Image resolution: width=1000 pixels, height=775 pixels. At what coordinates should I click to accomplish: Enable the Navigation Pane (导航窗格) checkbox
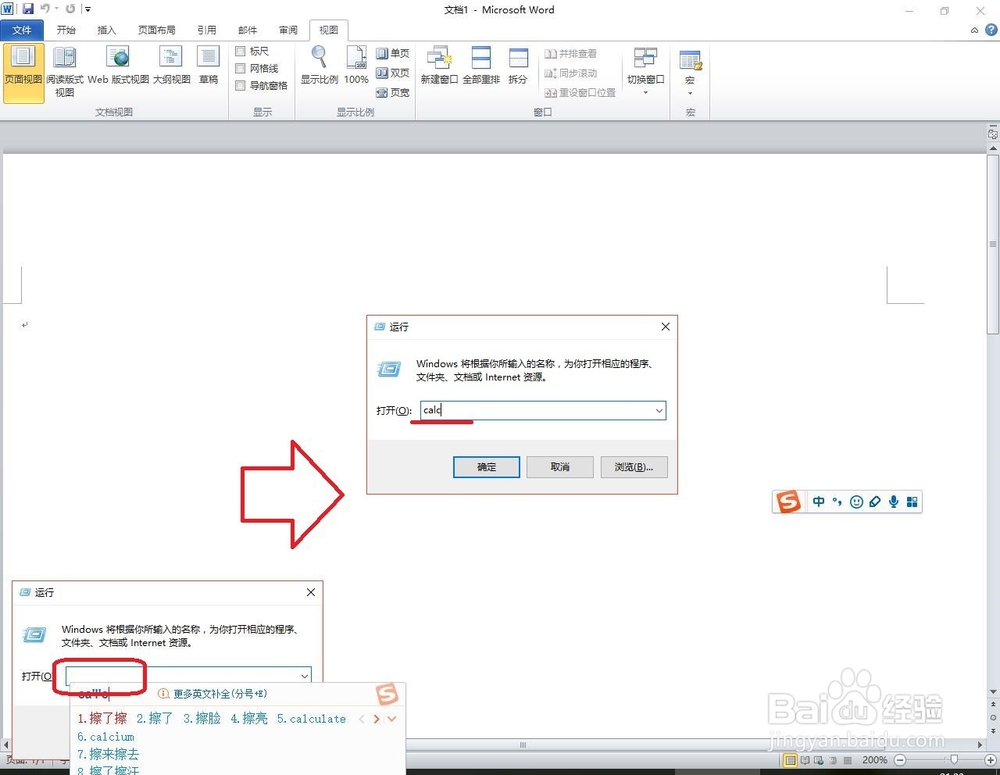240,85
